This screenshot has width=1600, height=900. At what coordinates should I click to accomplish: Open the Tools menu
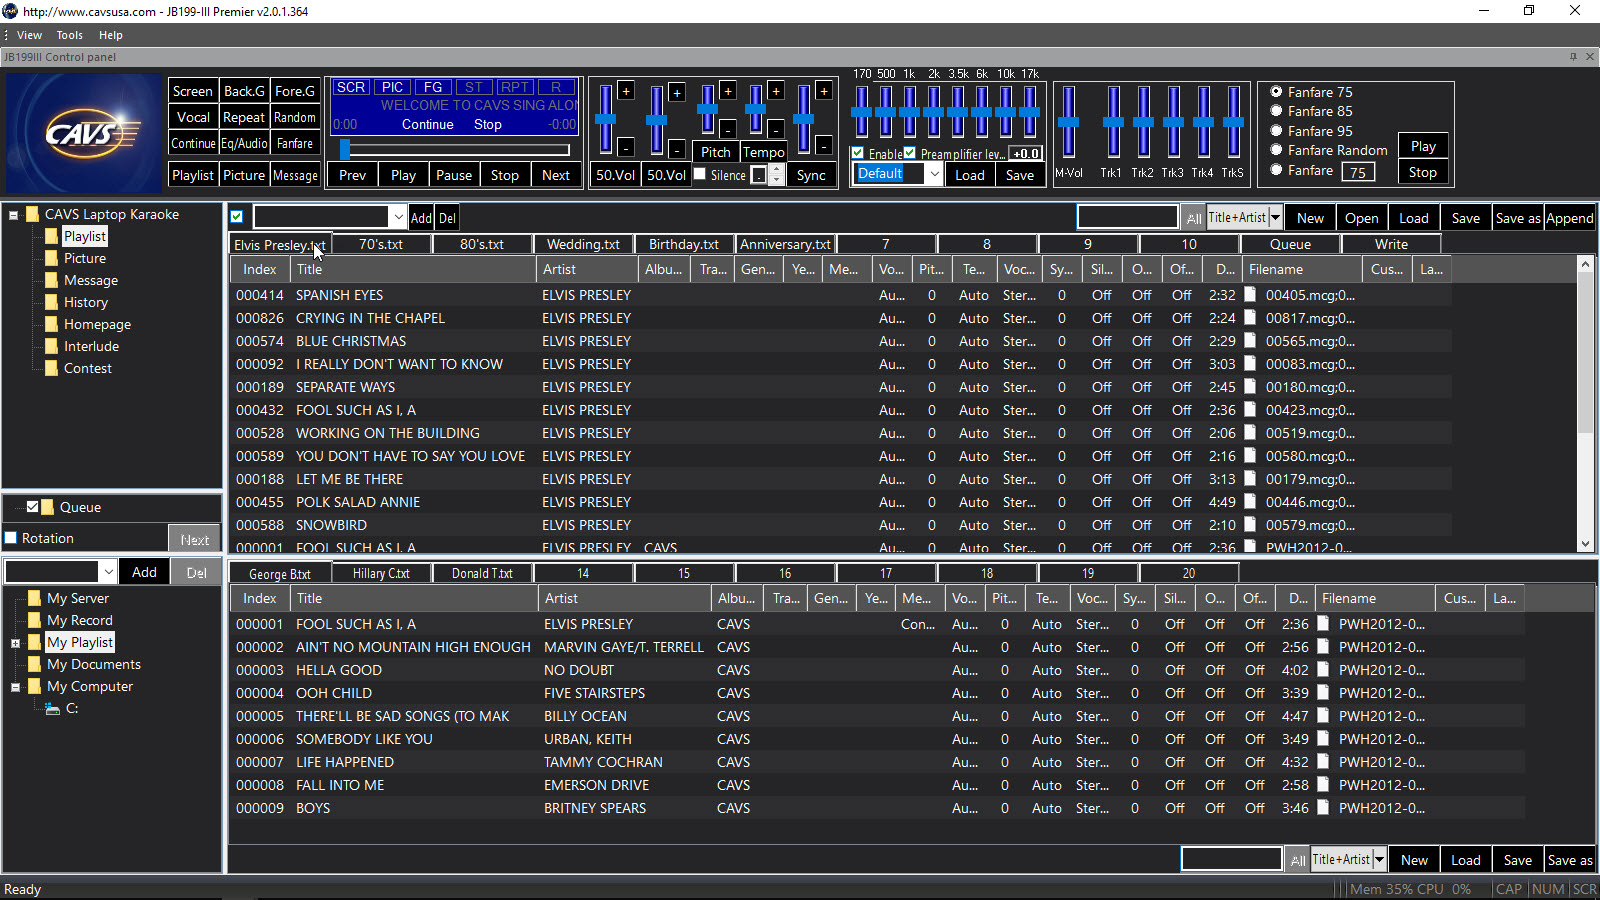tap(69, 35)
